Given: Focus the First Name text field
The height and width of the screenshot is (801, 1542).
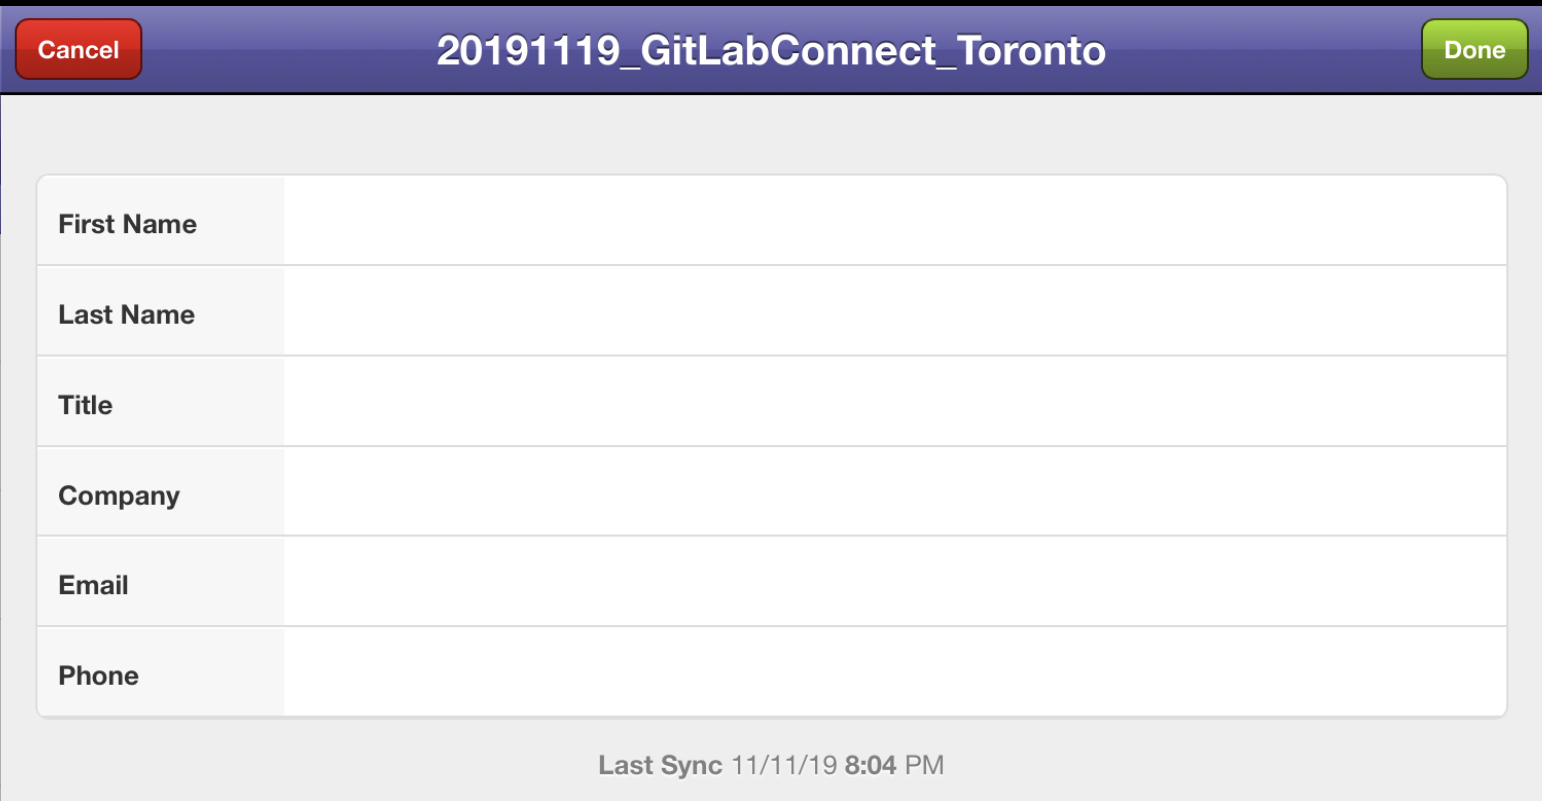Looking at the screenshot, I should (x=895, y=222).
